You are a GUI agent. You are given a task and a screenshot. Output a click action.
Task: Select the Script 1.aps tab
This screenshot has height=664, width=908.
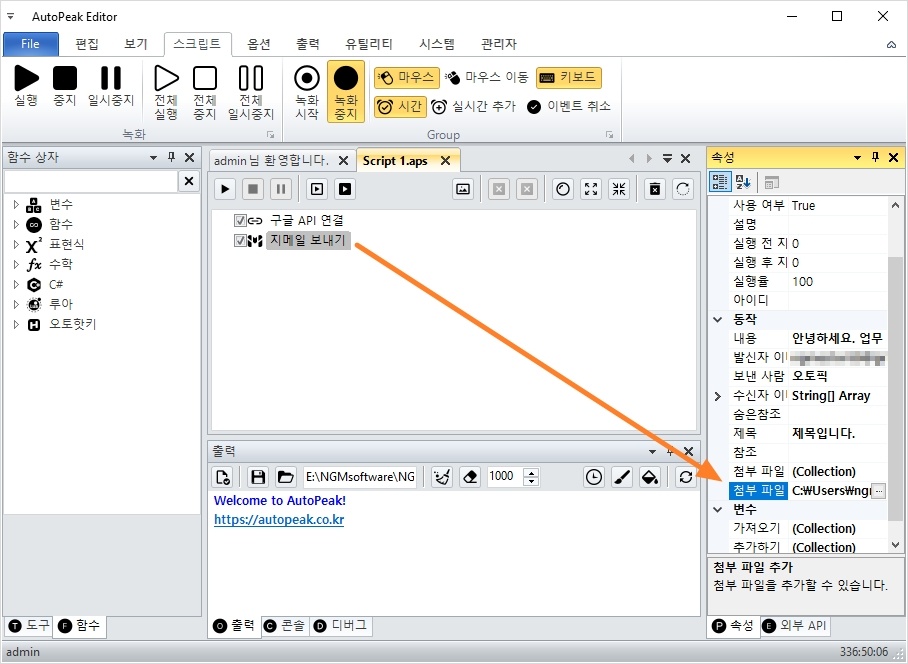point(395,161)
